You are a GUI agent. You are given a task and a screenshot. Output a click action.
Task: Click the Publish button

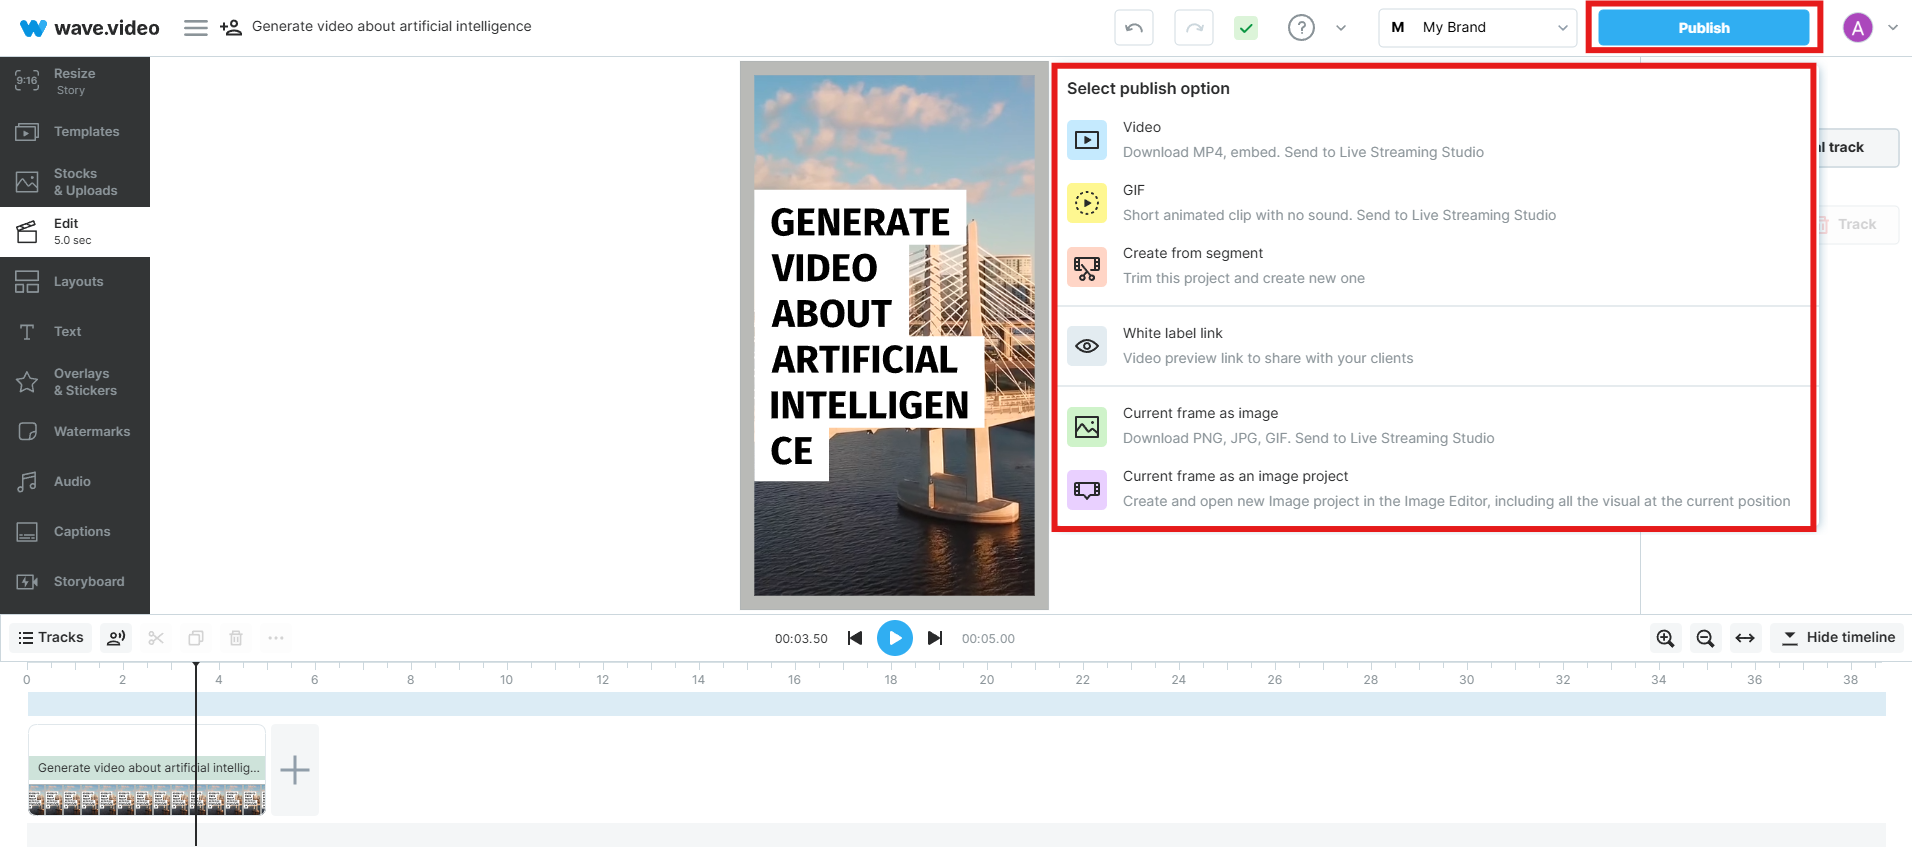coord(1704,28)
